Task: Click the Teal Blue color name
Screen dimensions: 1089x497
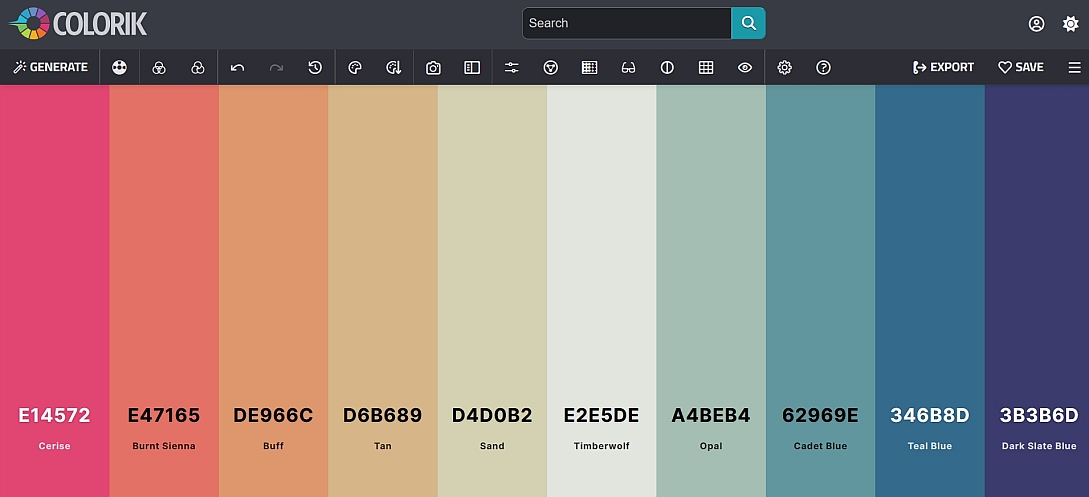Action: coord(929,446)
